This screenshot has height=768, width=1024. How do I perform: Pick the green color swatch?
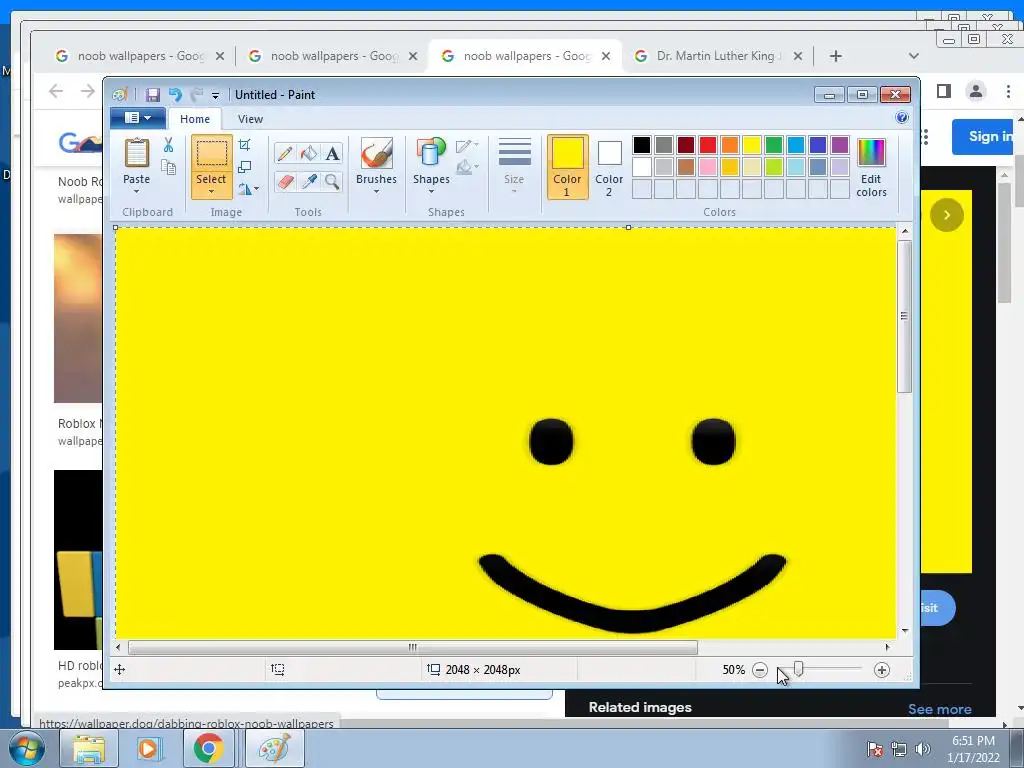click(773, 144)
